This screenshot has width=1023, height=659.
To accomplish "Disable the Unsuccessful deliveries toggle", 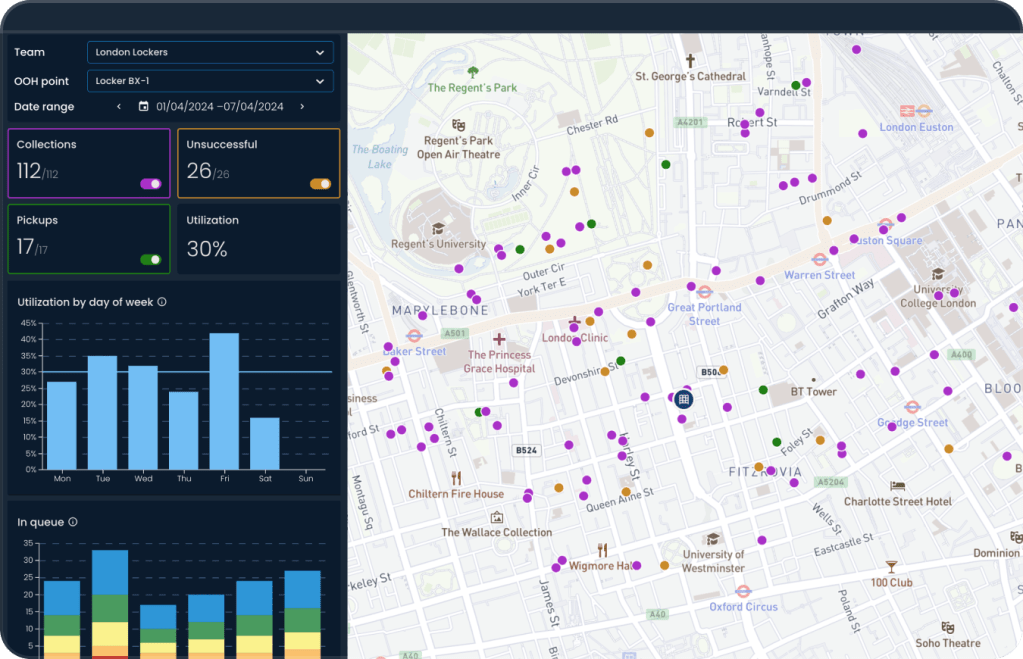I will click(x=321, y=183).
